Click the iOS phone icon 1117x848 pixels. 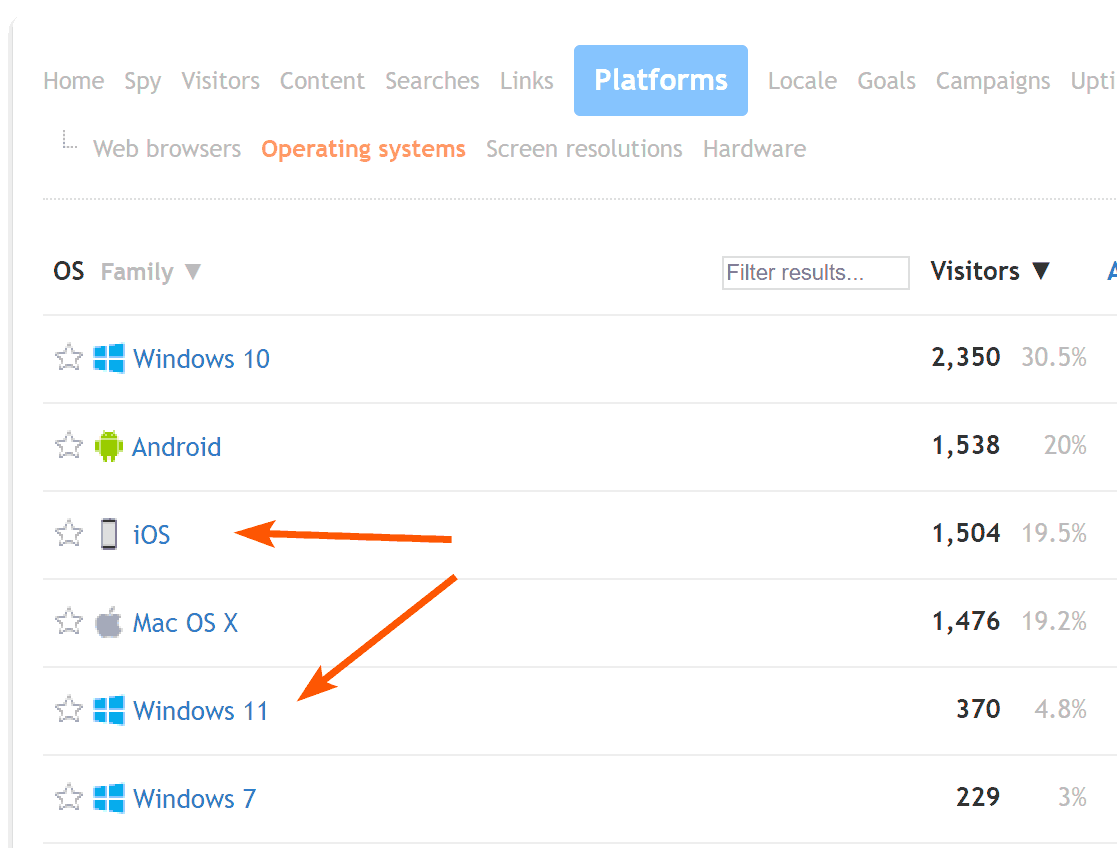(x=108, y=534)
